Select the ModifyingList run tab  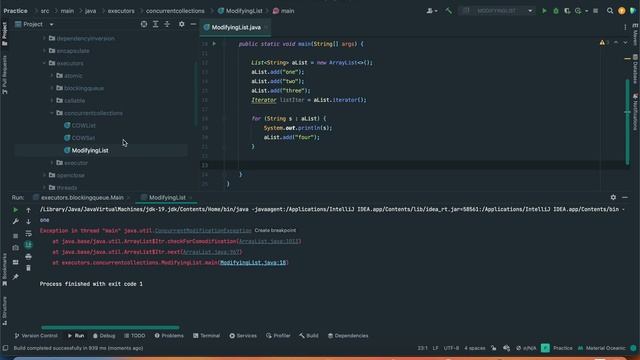pos(167,198)
